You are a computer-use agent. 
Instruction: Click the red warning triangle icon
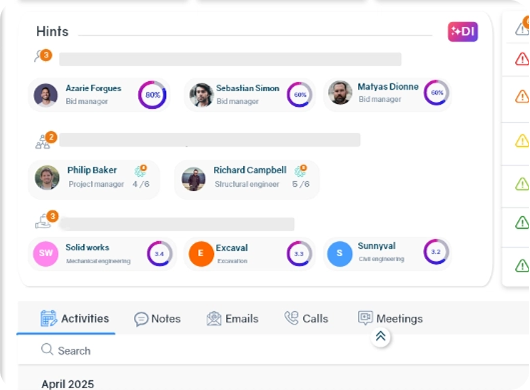522,59
